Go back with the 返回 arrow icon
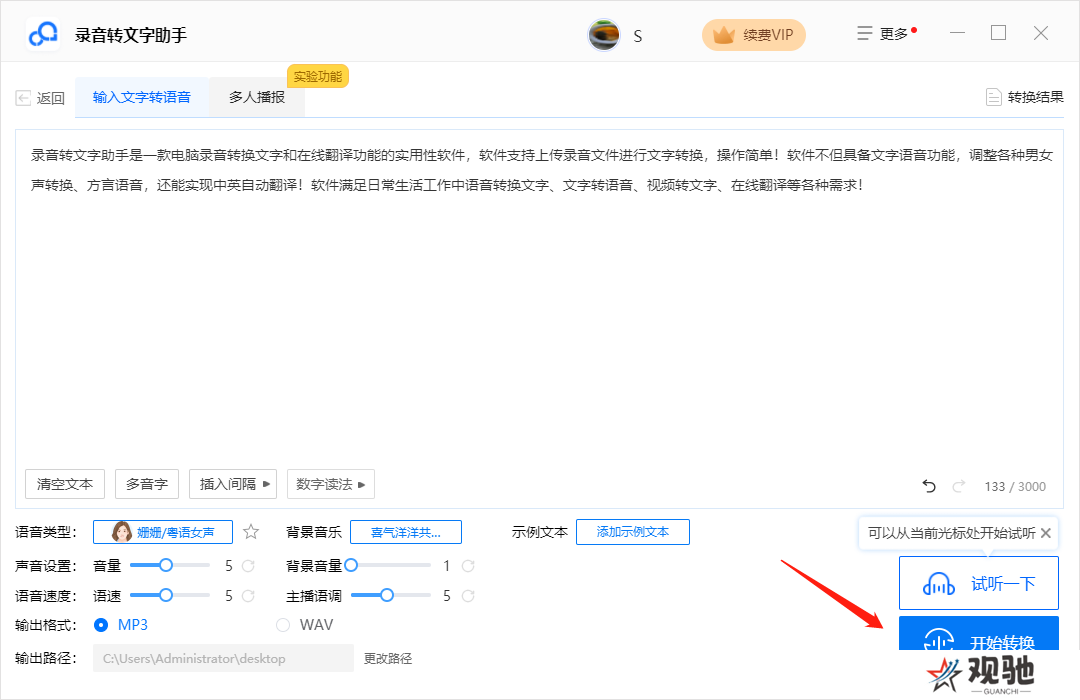This screenshot has width=1080, height=700. point(23,98)
